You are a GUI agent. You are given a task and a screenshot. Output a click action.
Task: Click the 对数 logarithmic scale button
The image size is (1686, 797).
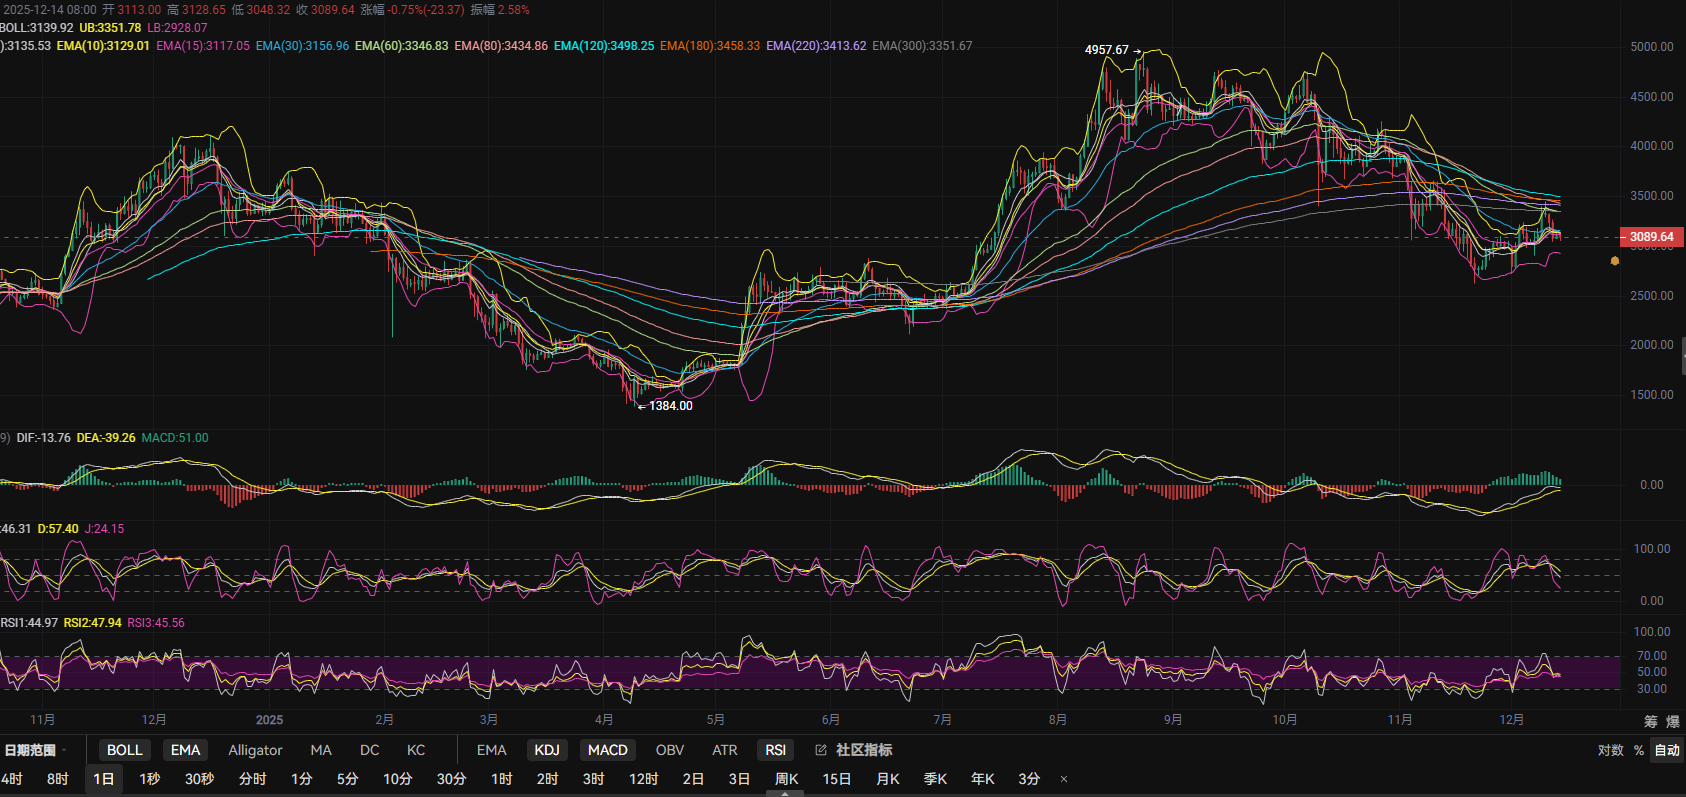(1610, 750)
